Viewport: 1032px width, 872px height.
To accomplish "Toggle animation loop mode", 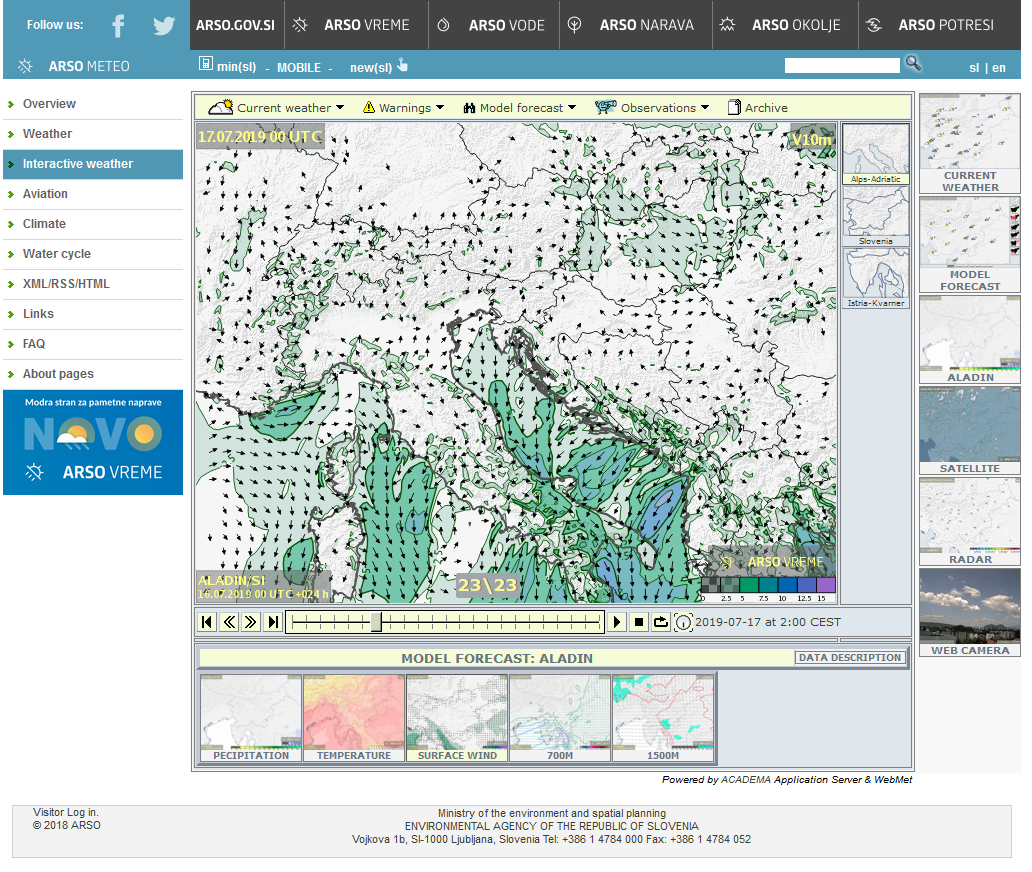I will [661, 622].
